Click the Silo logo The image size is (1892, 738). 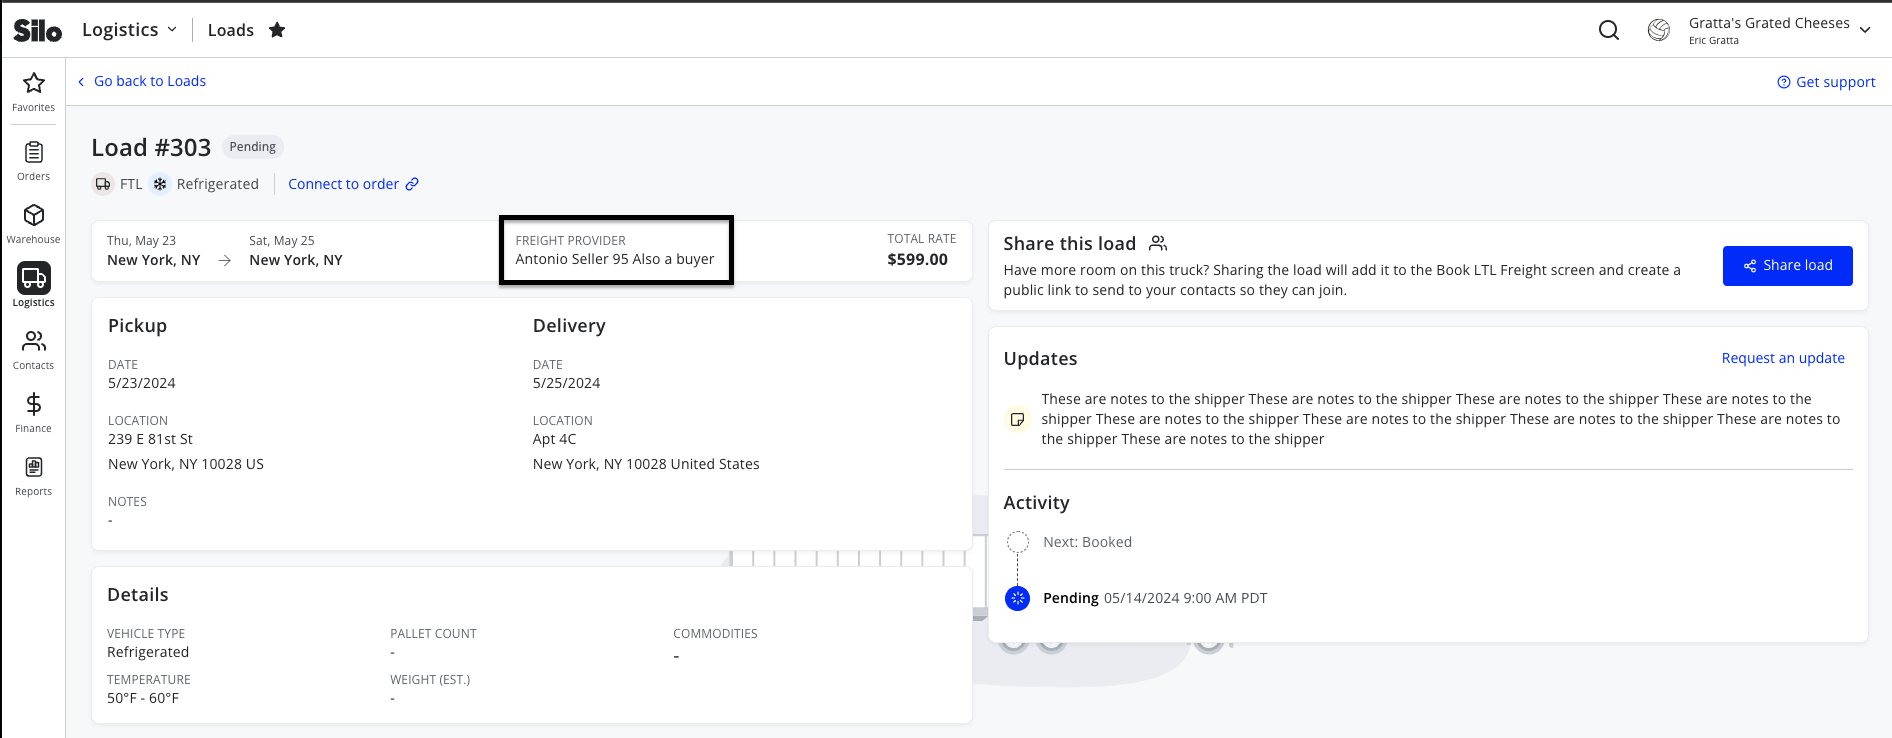coord(38,31)
